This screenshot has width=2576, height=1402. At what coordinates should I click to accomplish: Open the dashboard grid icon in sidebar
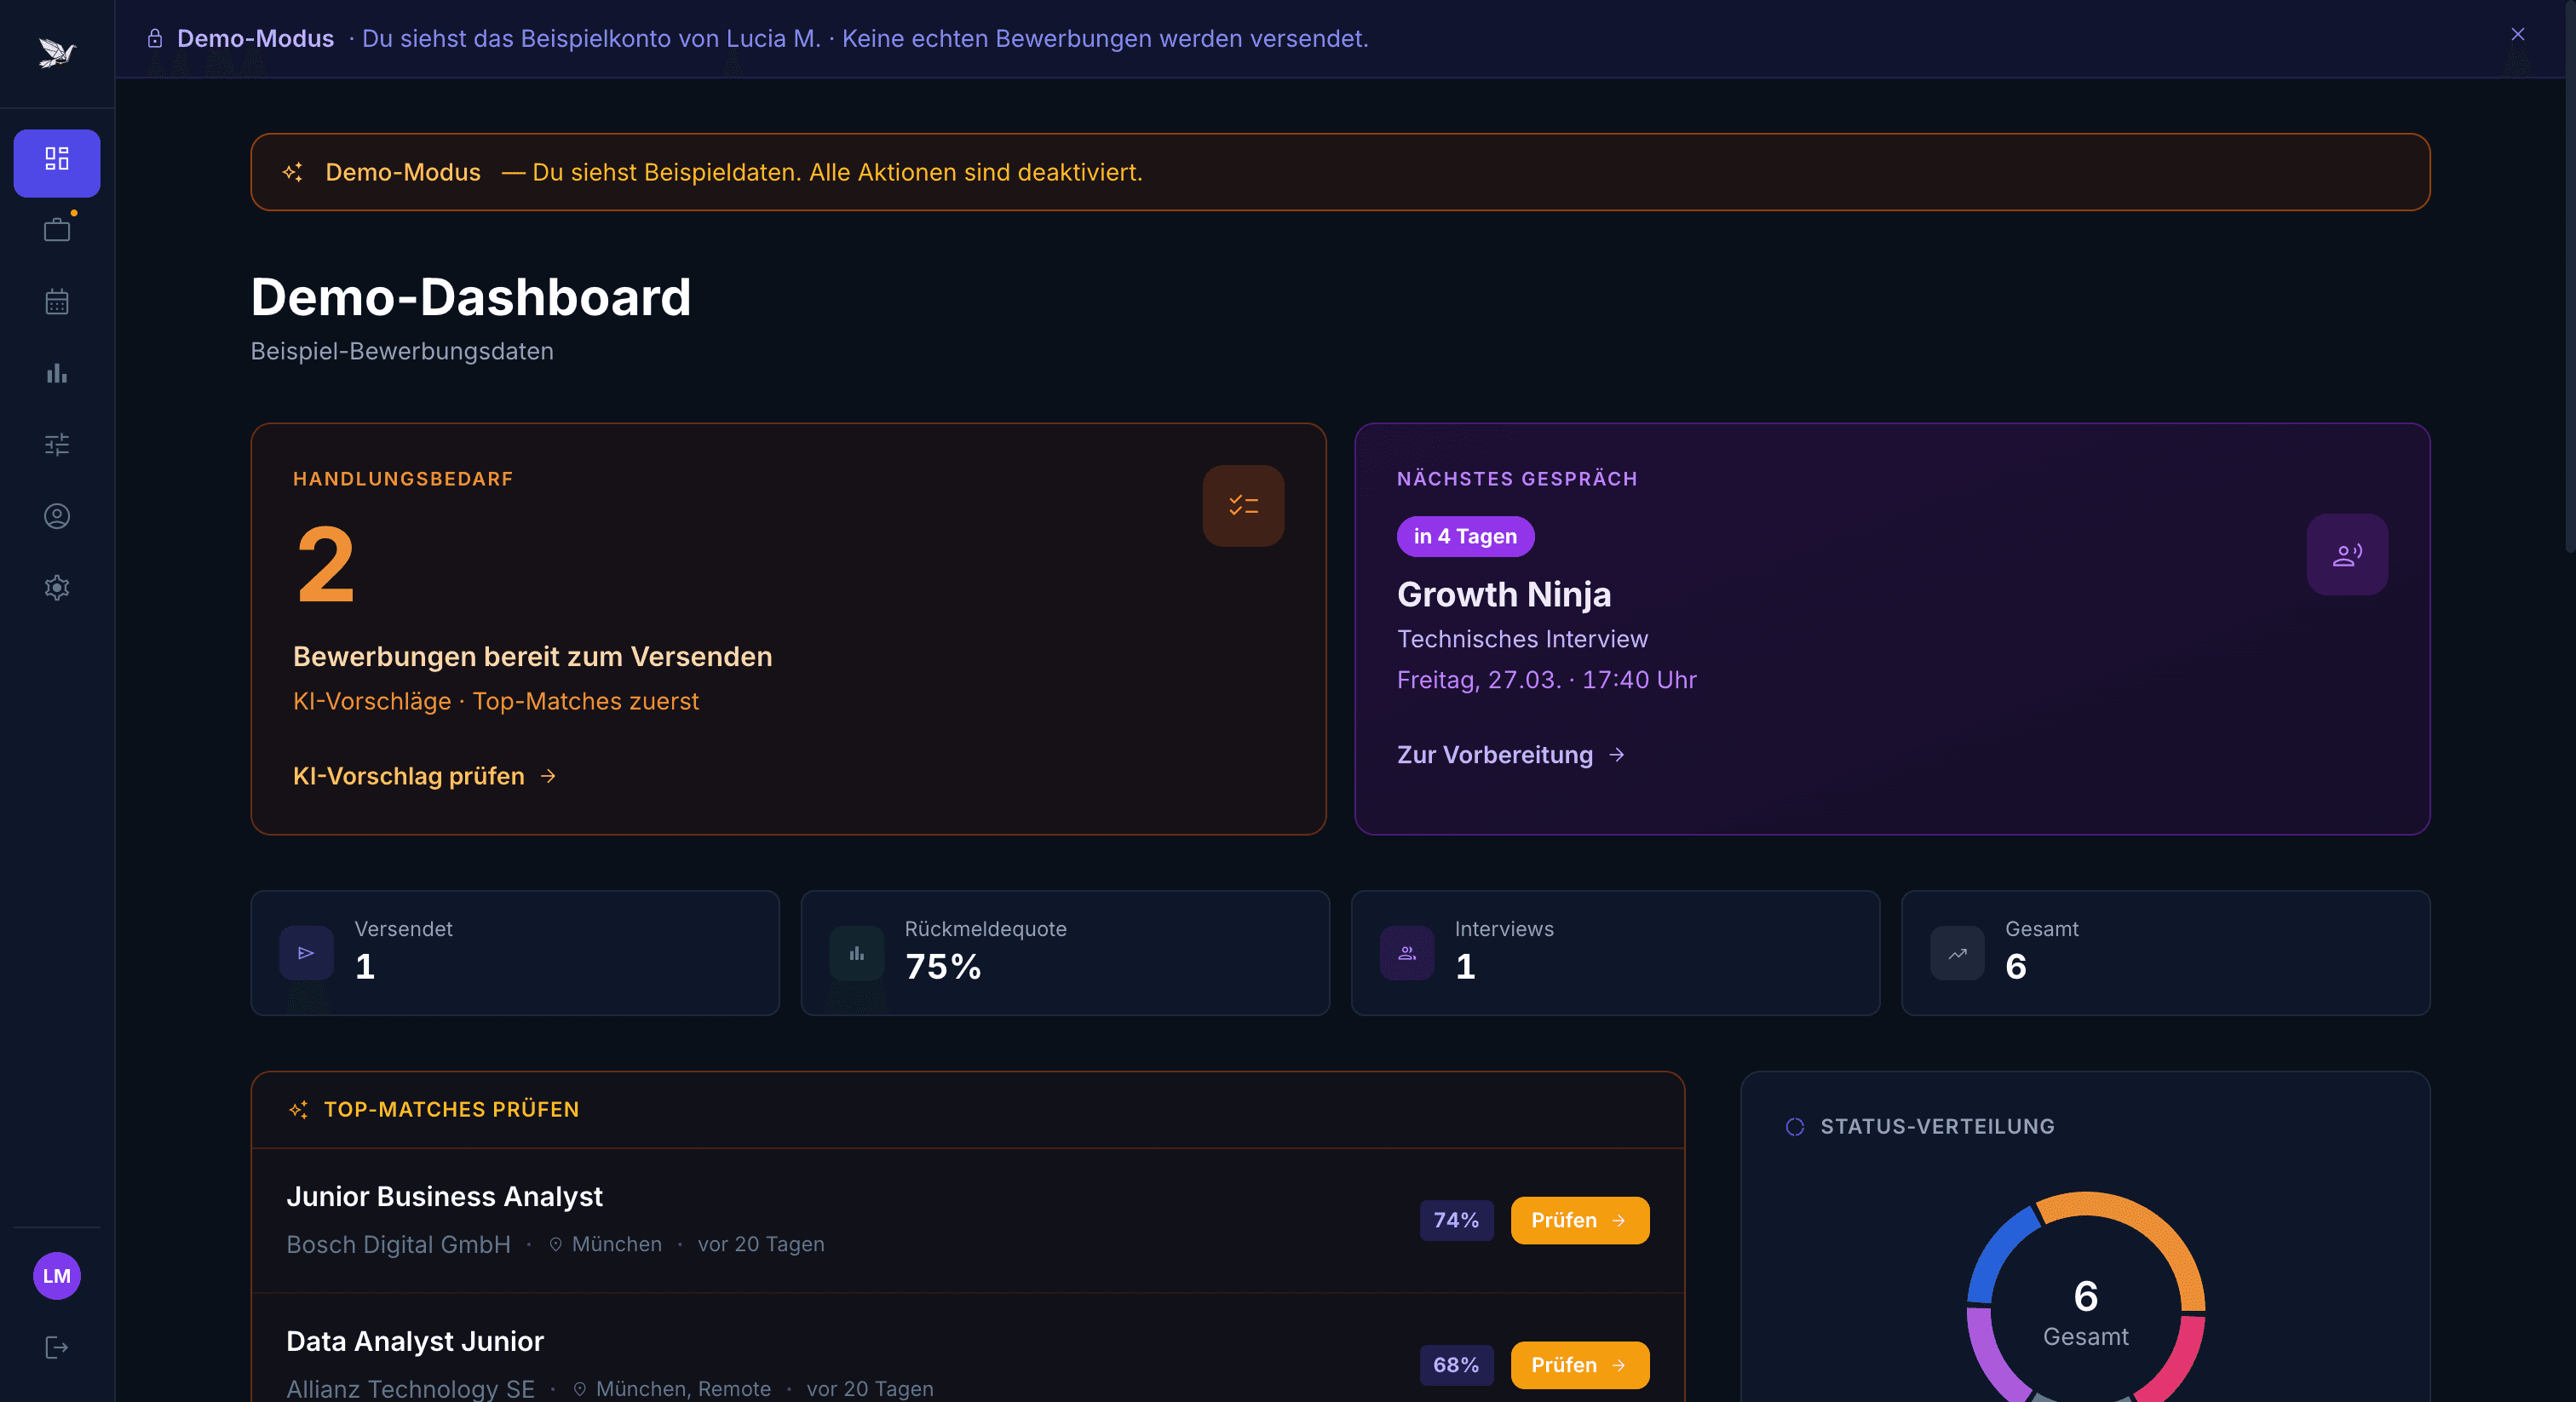(x=57, y=160)
